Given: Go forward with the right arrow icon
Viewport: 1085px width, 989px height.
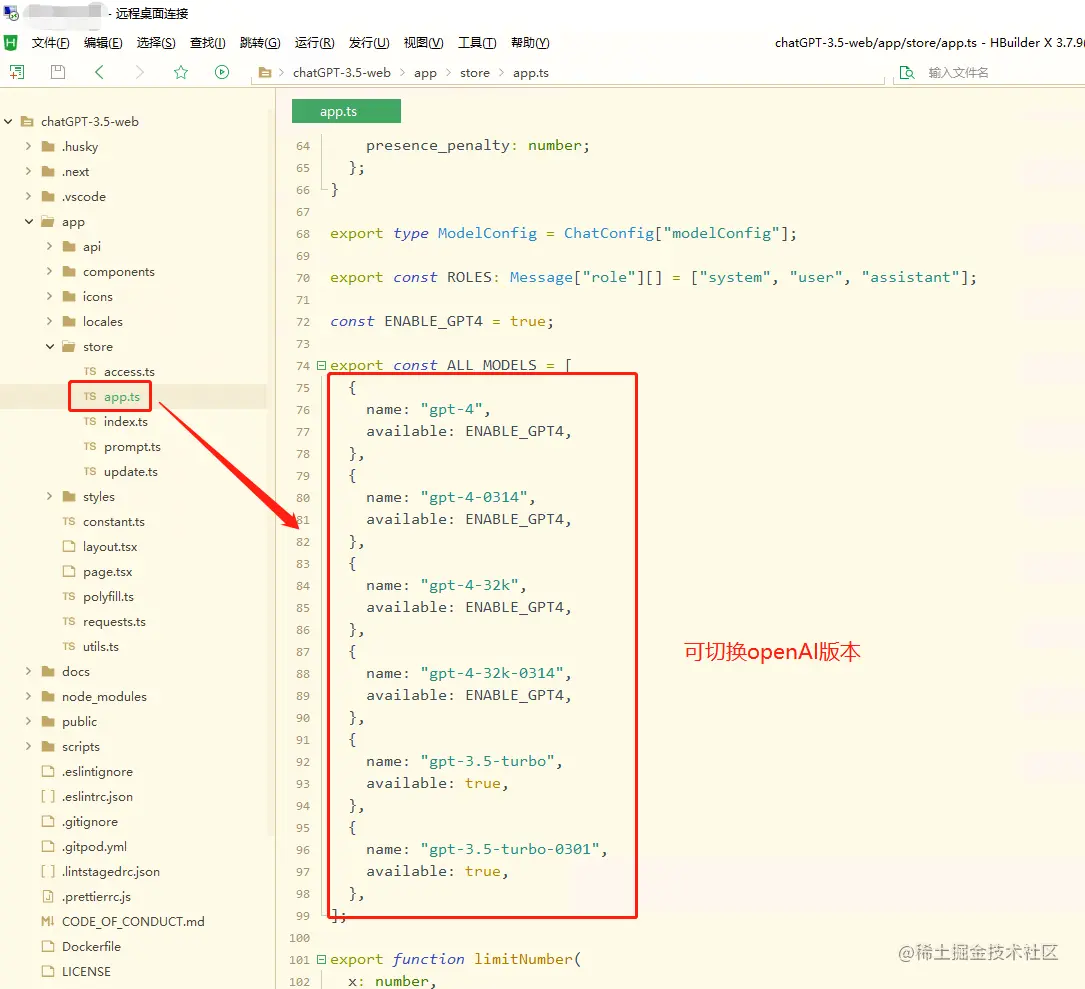Looking at the screenshot, I should [x=140, y=72].
